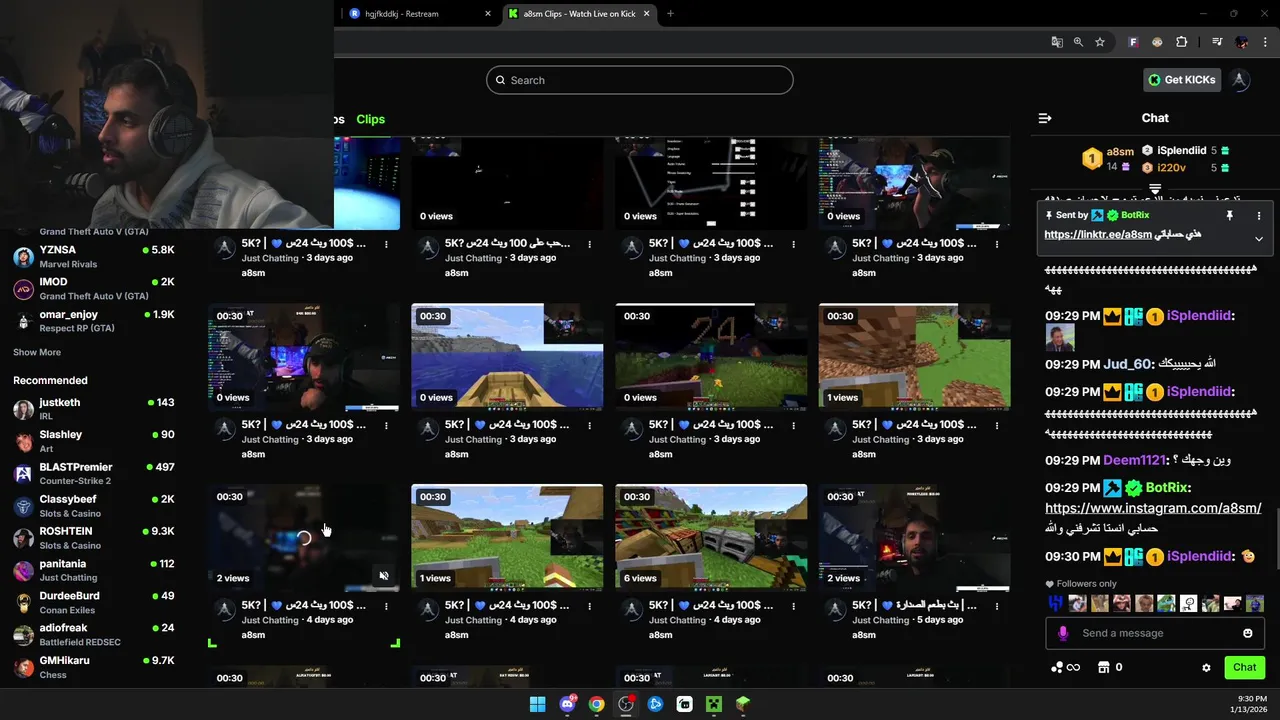Viewport: 1280px width, 720px height.
Task: Open recommended channel Classybeef
Action: click(x=94, y=505)
